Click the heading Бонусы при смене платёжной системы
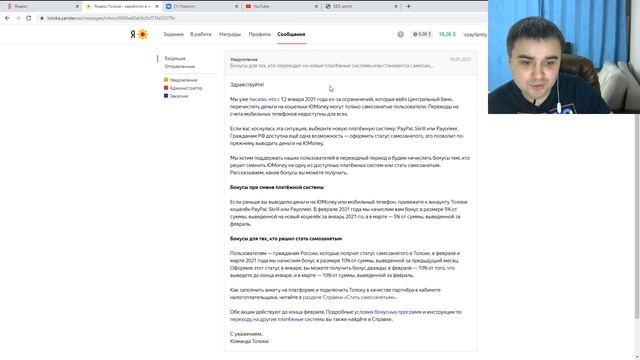 (x=277, y=187)
